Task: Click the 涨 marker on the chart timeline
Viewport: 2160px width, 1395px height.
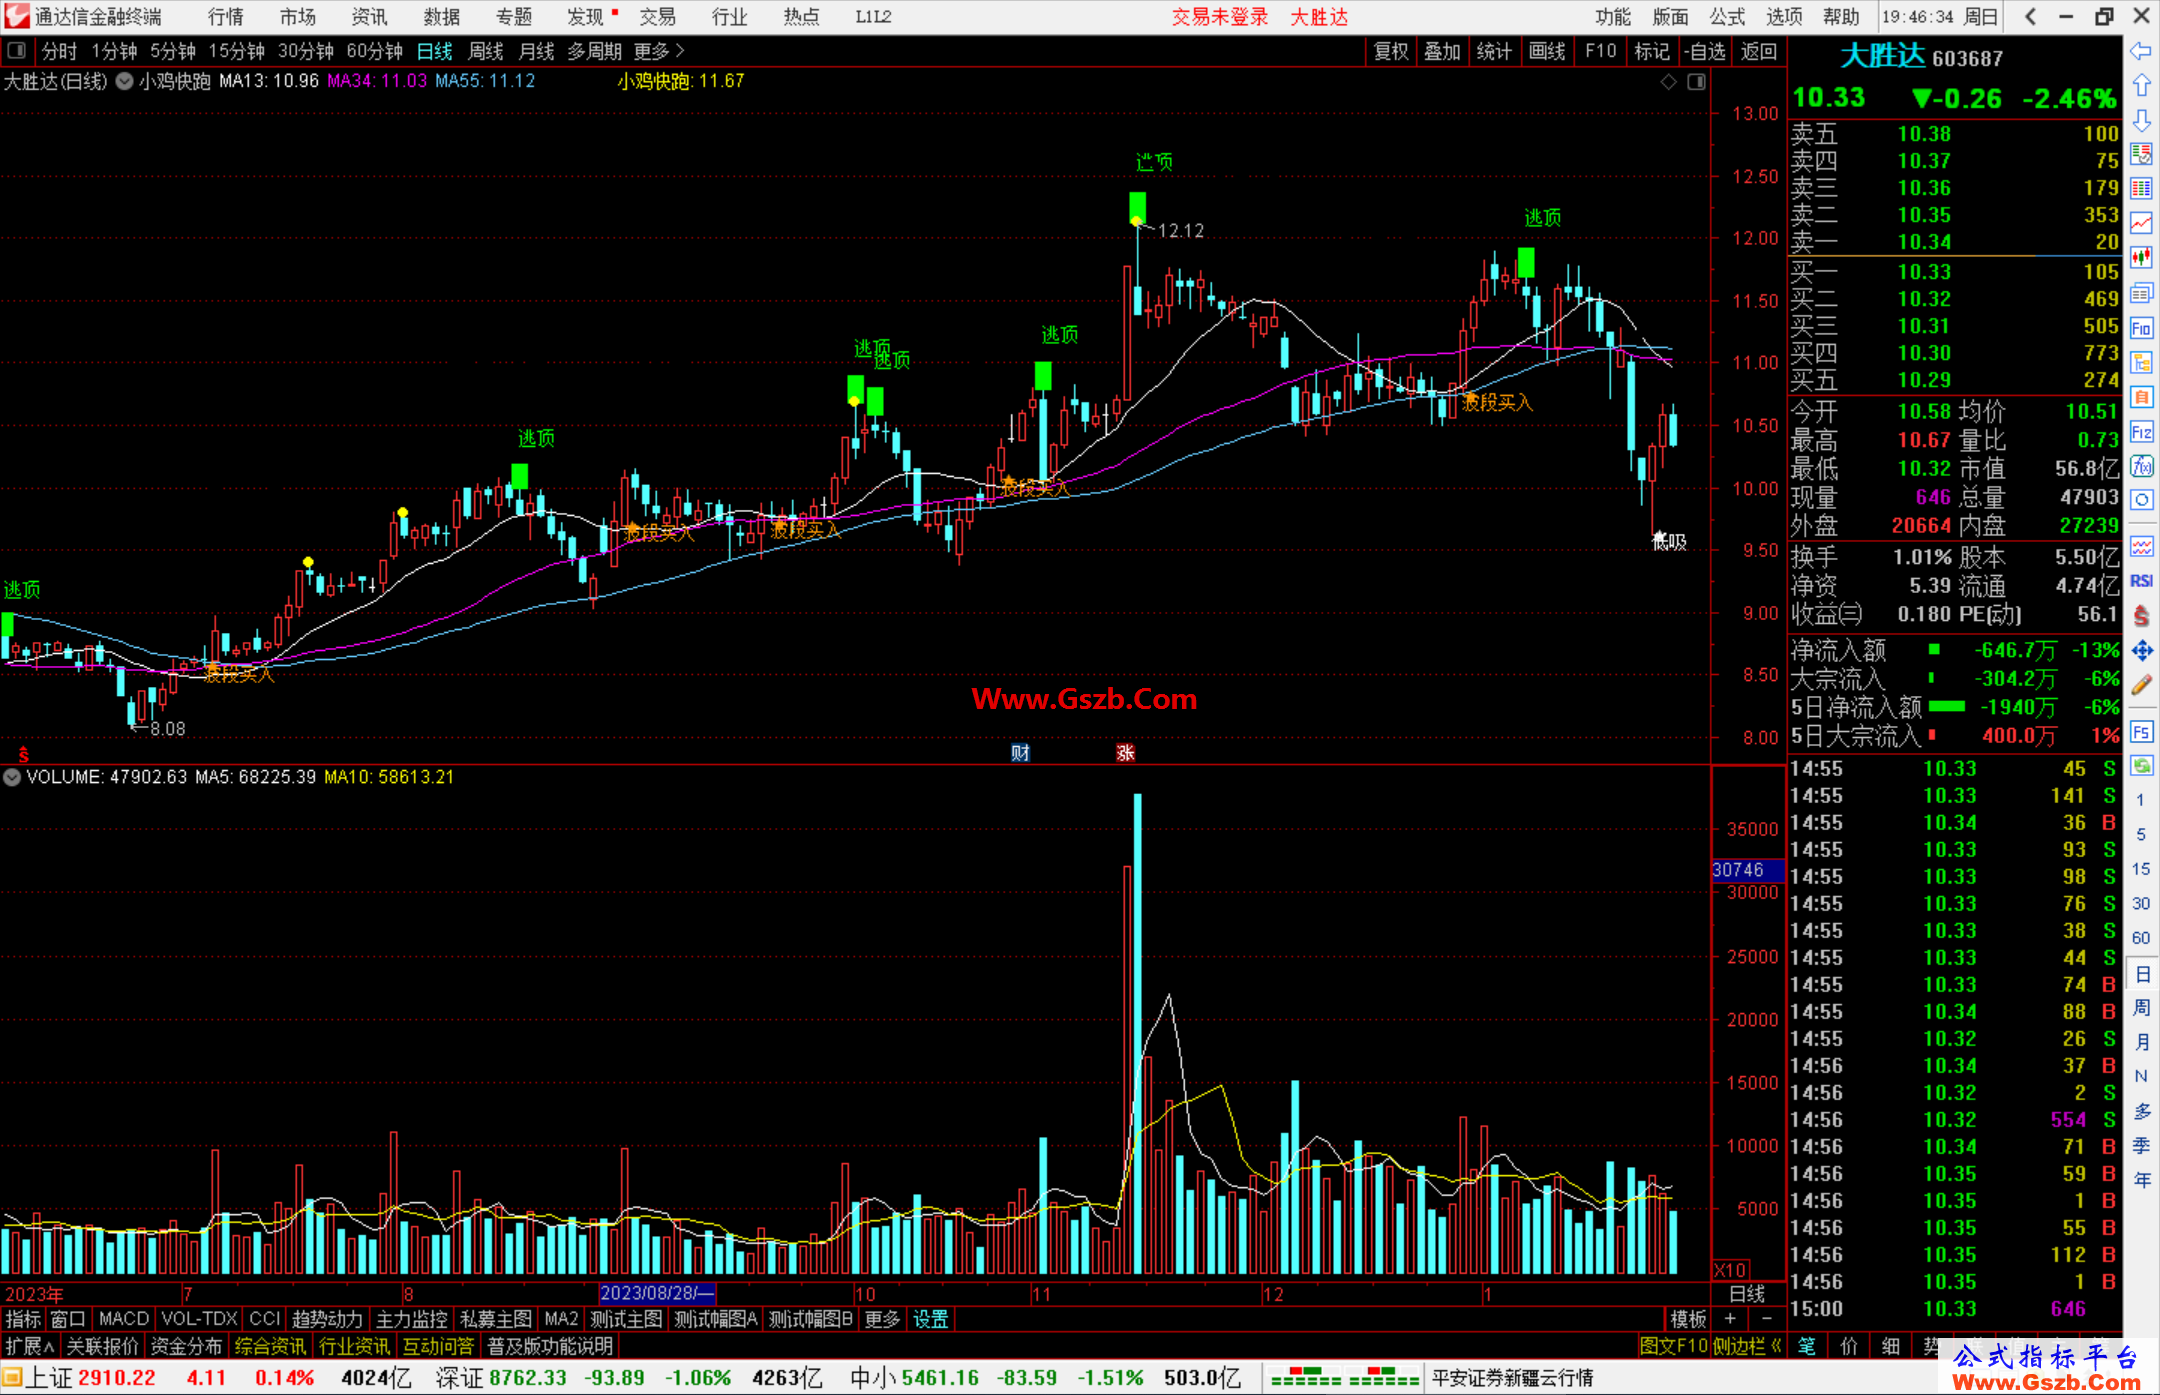Action: (x=1125, y=753)
